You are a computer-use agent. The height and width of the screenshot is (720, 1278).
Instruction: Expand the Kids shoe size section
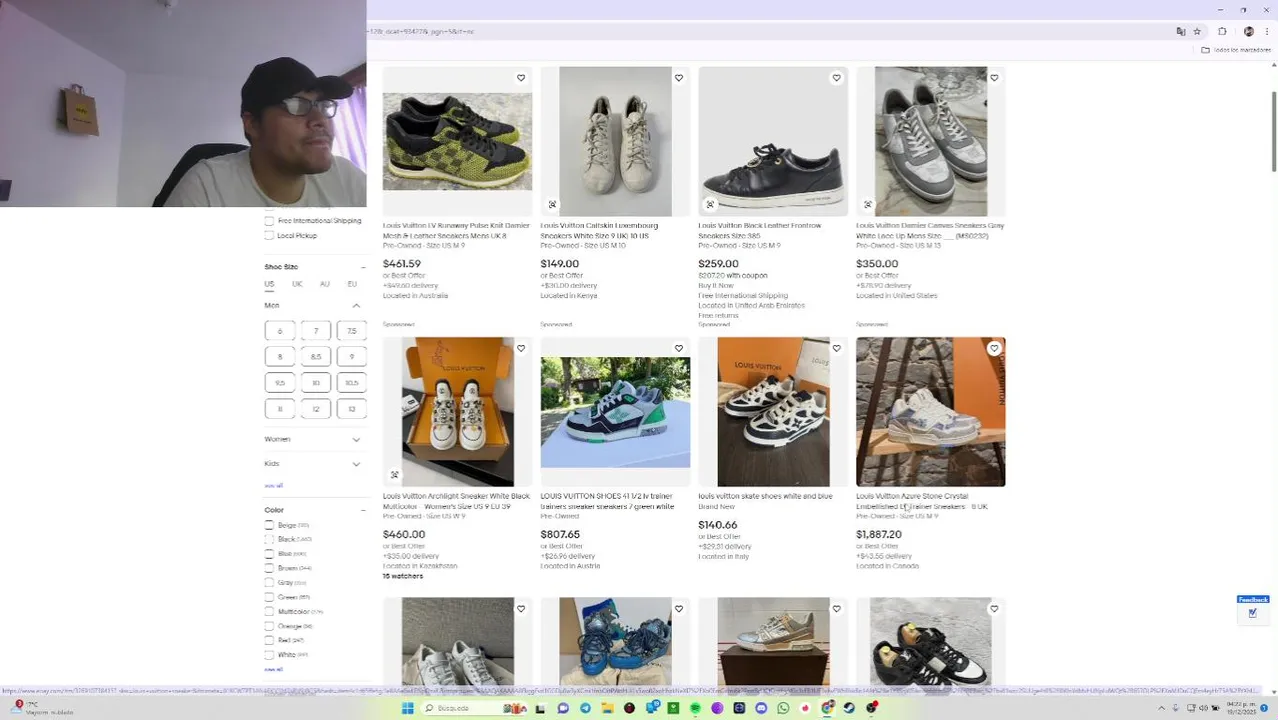tap(356, 464)
